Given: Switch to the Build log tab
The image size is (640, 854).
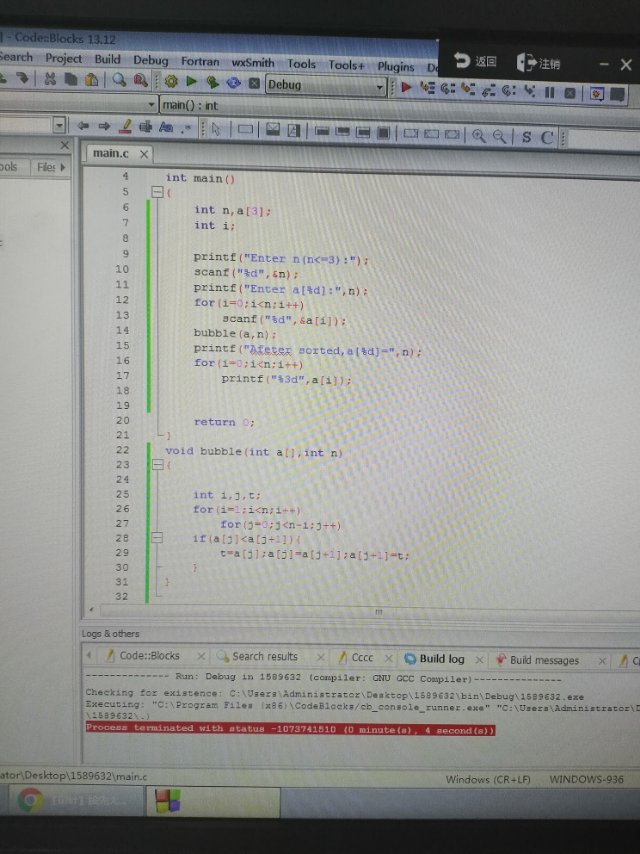Looking at the screenshot, I should [441, 659].
